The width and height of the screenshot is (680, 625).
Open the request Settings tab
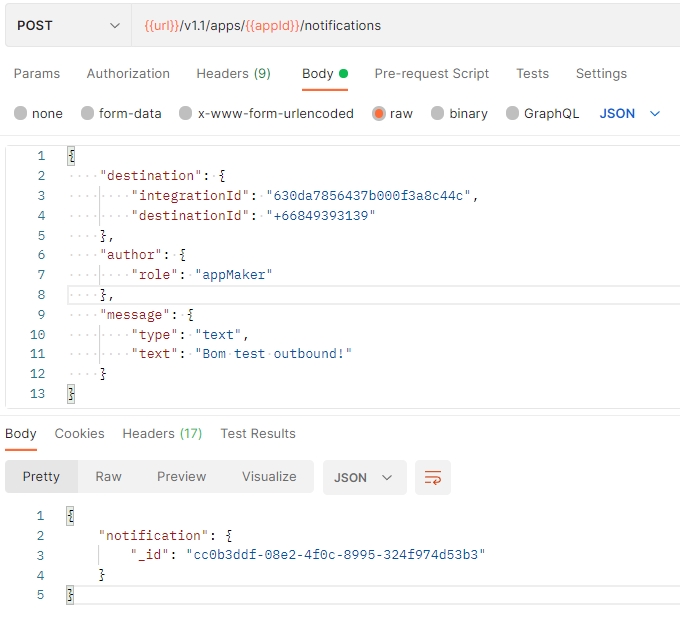point(601,73)
